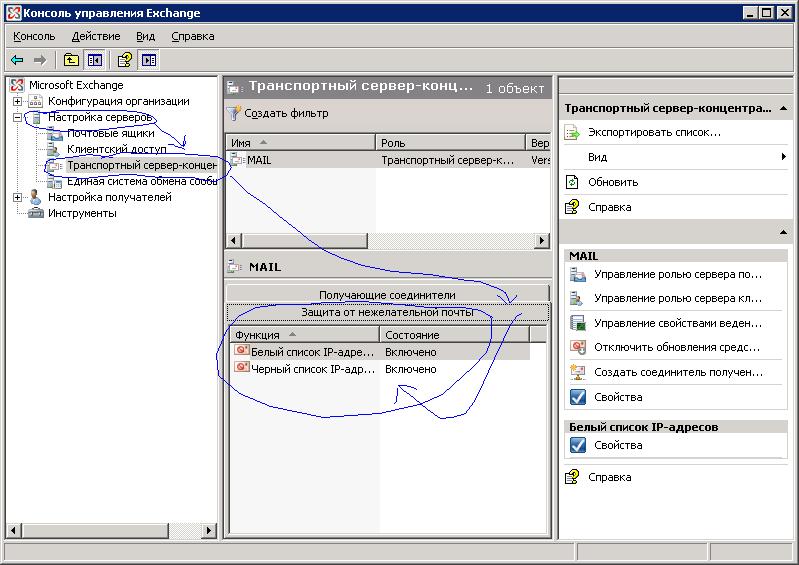Screen dimensions: 799x565
Task: Sort by the Состояние column header
Action: pyautogui.click(x=455, y=335)
